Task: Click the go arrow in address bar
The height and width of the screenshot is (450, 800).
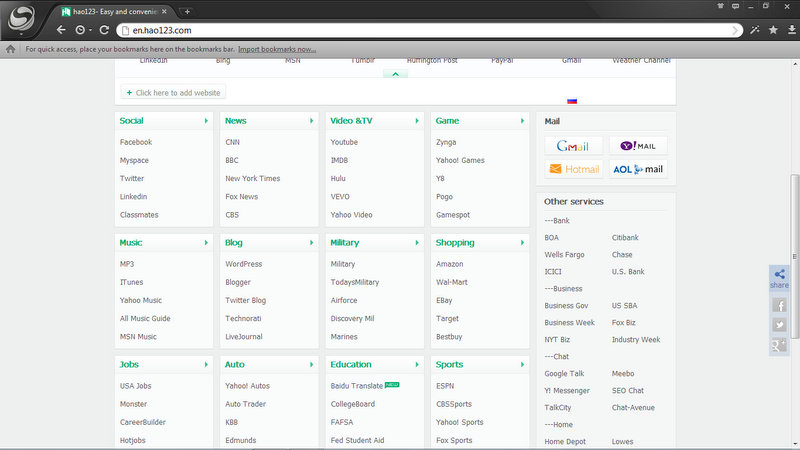Action: tap(735, 30)
